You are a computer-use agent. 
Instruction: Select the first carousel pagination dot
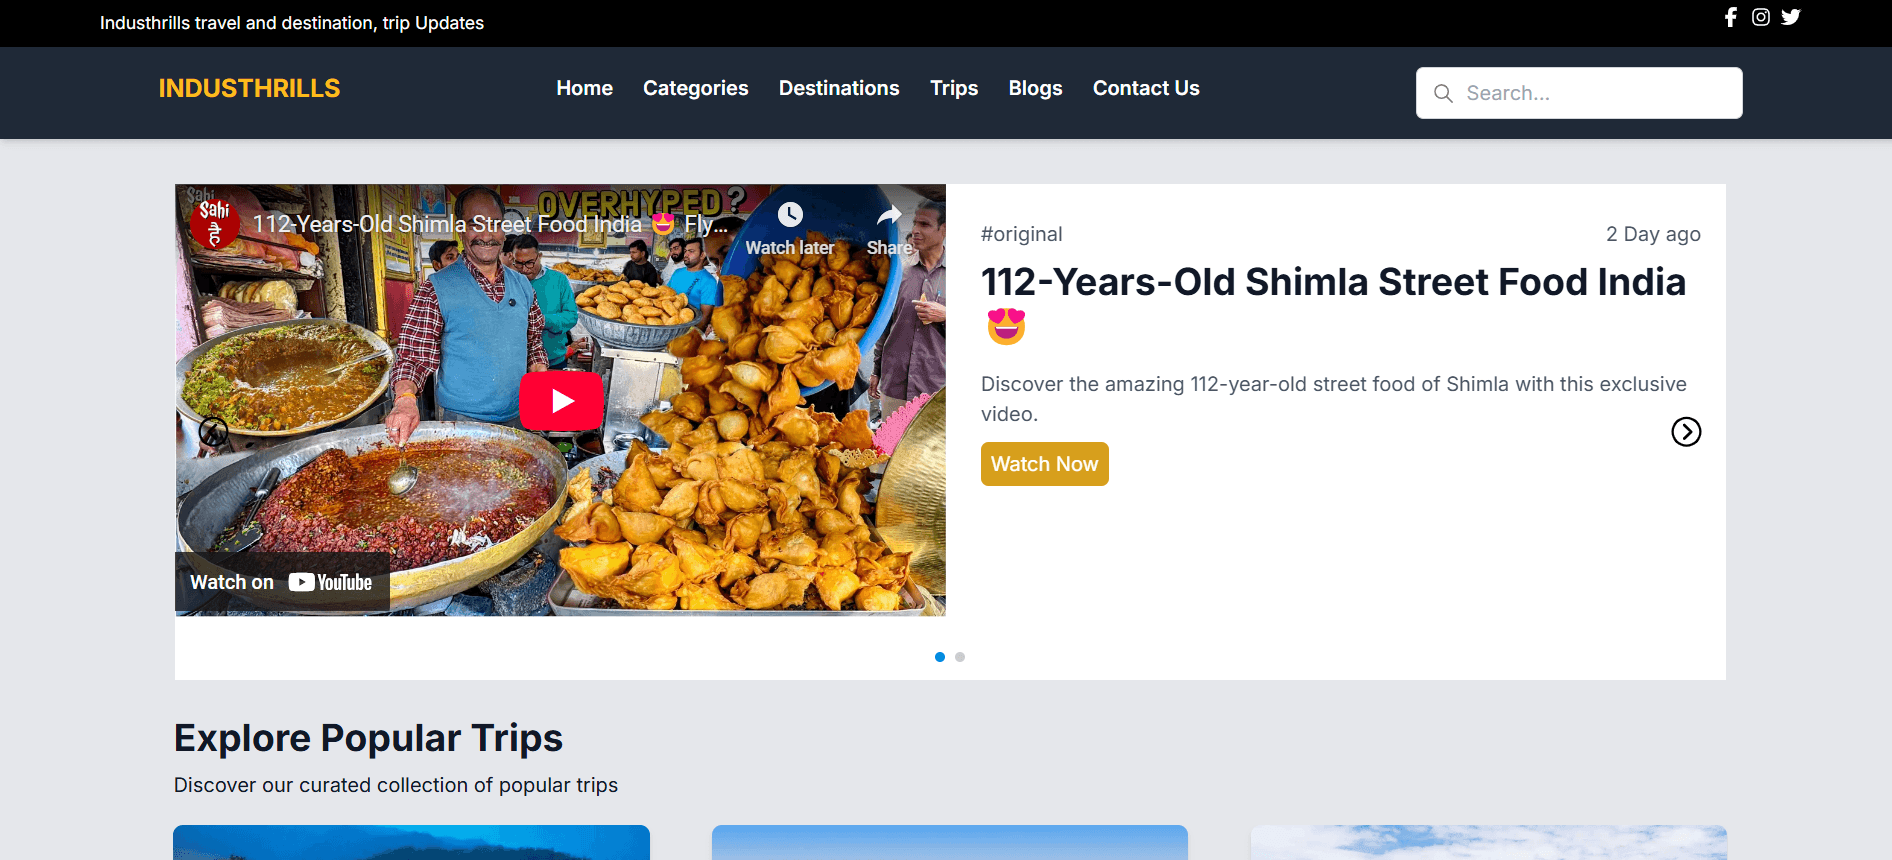[x=940, y=657]
